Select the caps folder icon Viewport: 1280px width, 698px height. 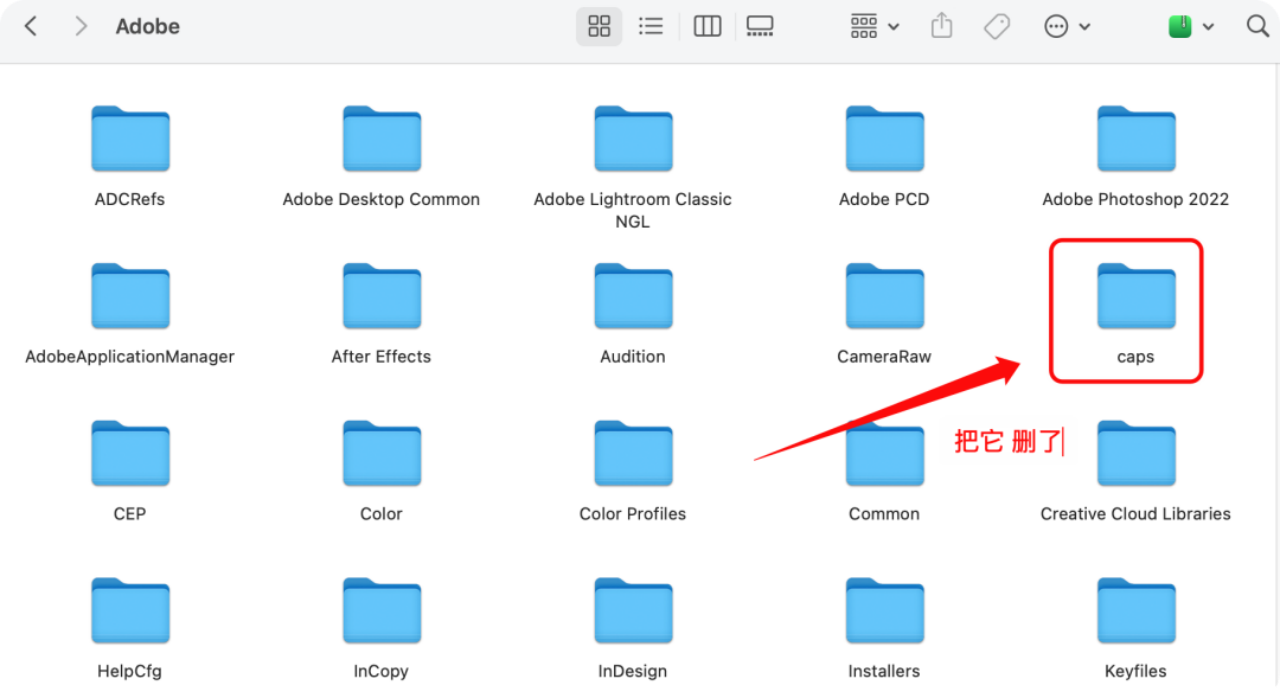coord(1136,296)
